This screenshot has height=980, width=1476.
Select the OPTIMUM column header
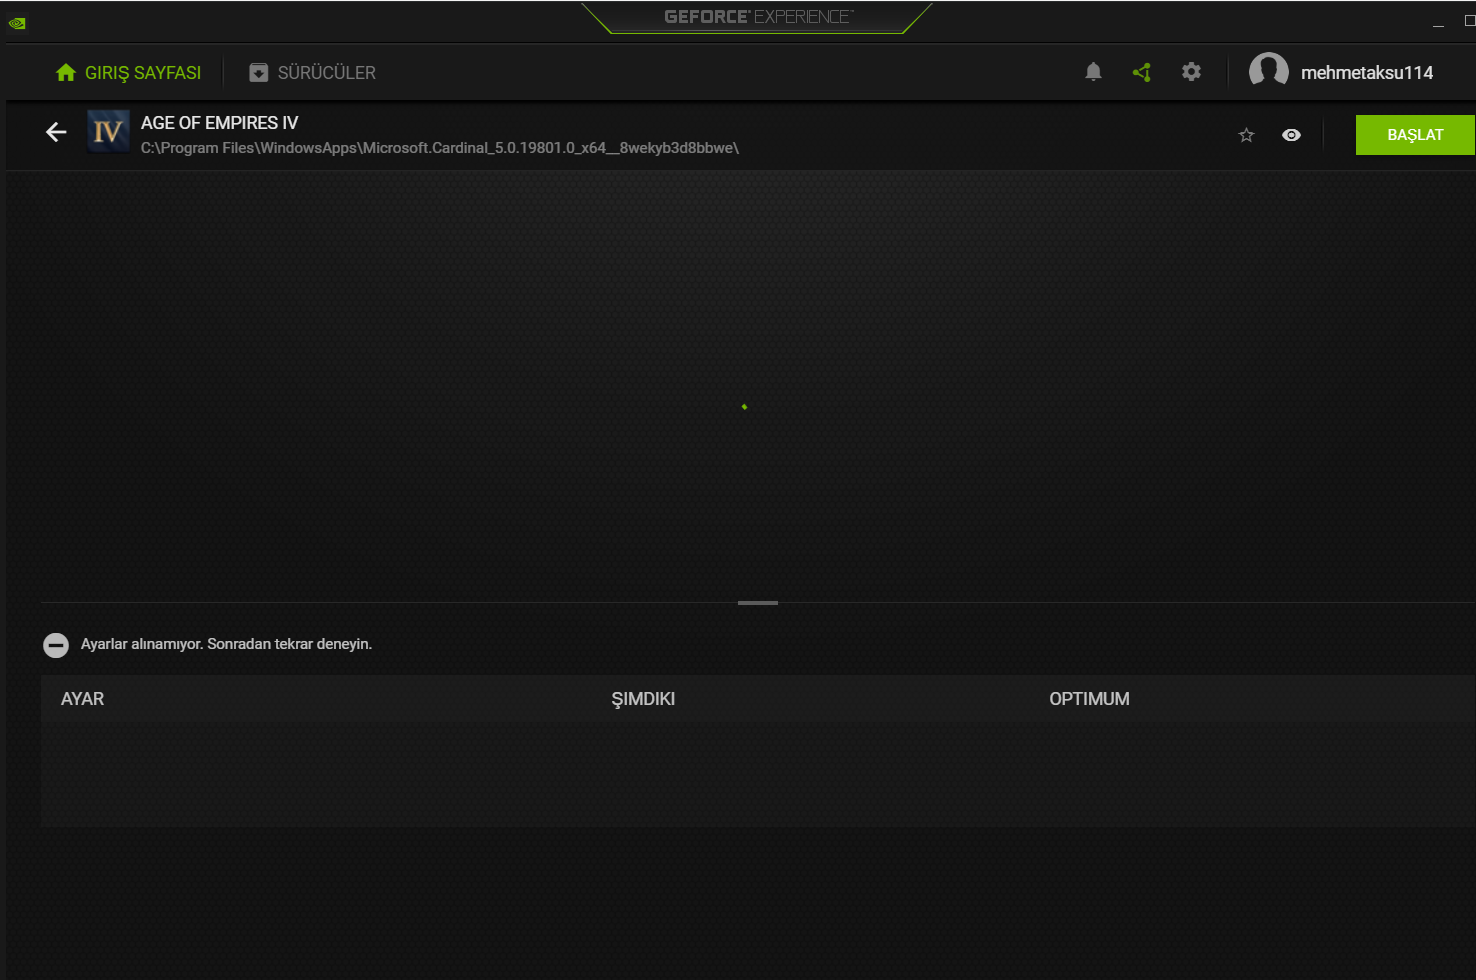[x=1089, y=699]
